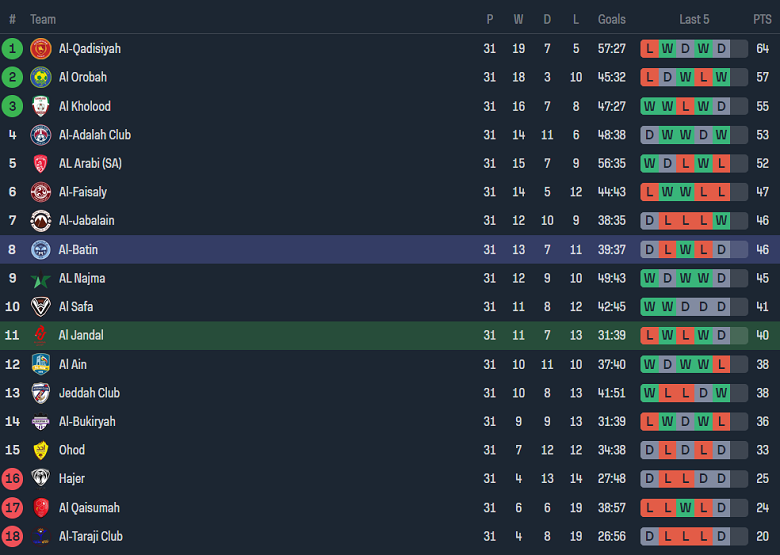Image resolution: width=780 pixels, height=555 pixels.
Task: Open Al-Jabalain team name link
Action: (x=85, y=221)
